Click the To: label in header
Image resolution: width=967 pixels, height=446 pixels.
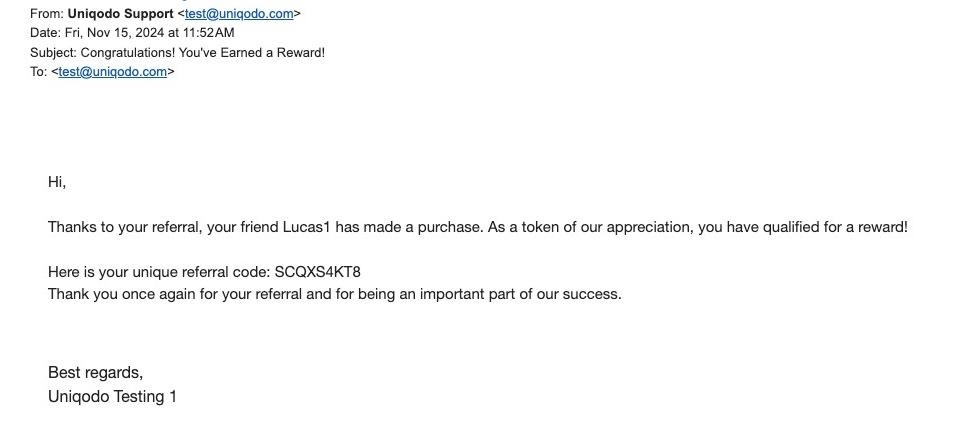(x=38, y=72)
